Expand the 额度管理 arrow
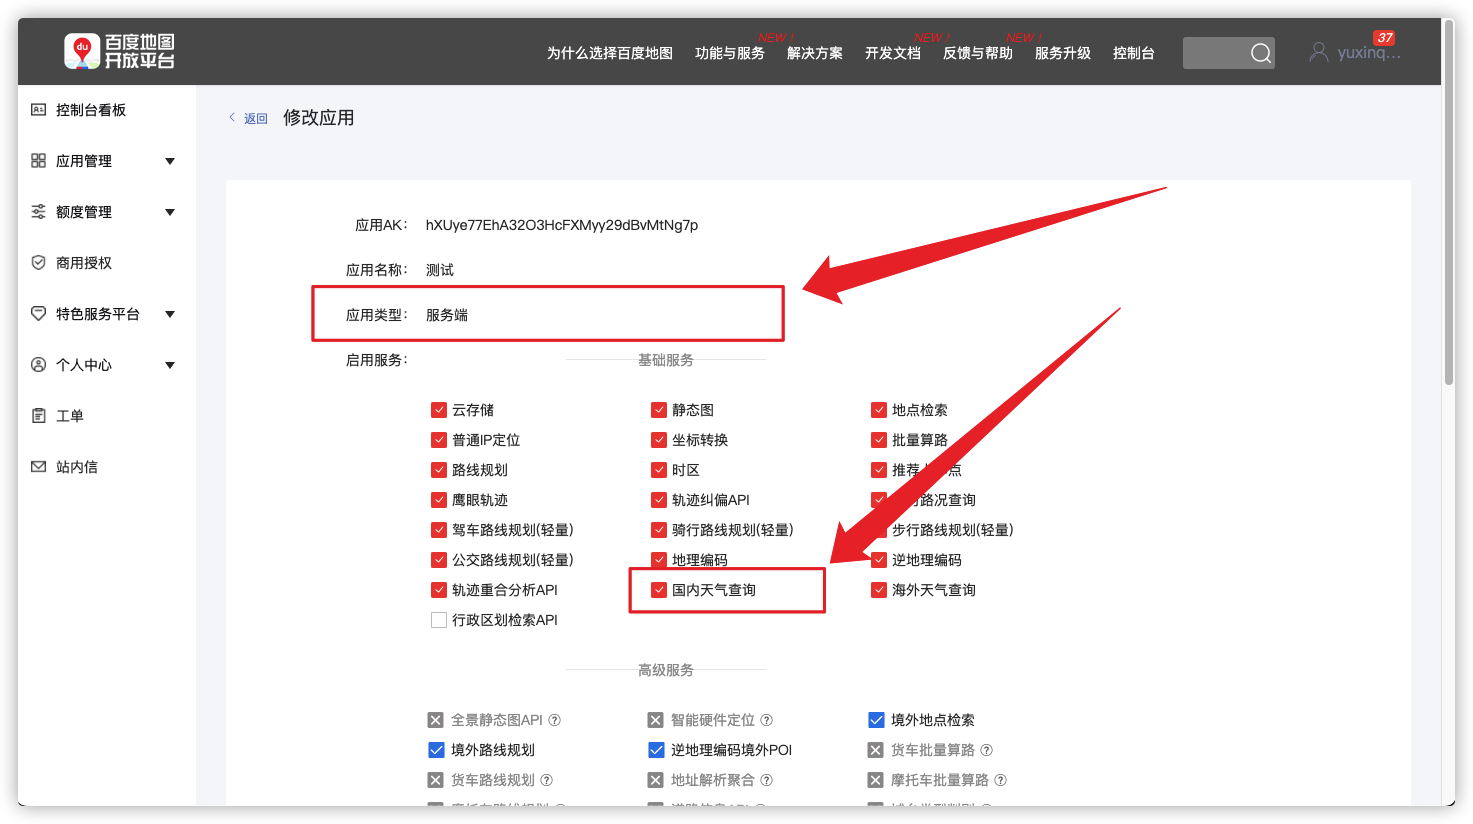 coord(170,212)
